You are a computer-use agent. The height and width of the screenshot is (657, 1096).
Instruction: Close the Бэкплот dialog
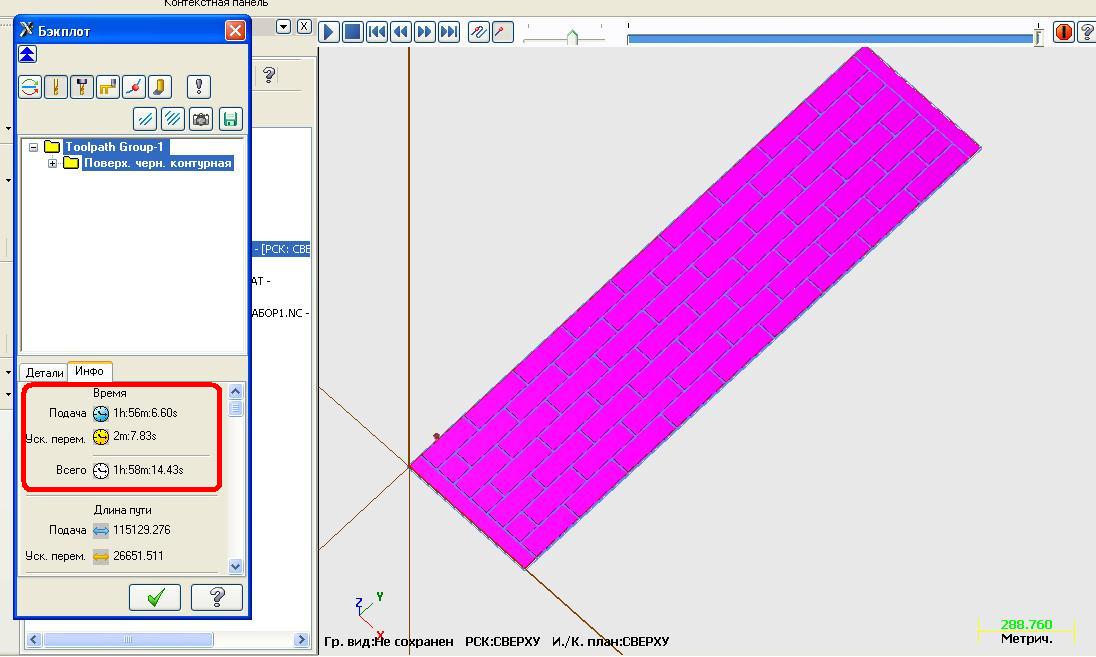click(x=236, y=31)
